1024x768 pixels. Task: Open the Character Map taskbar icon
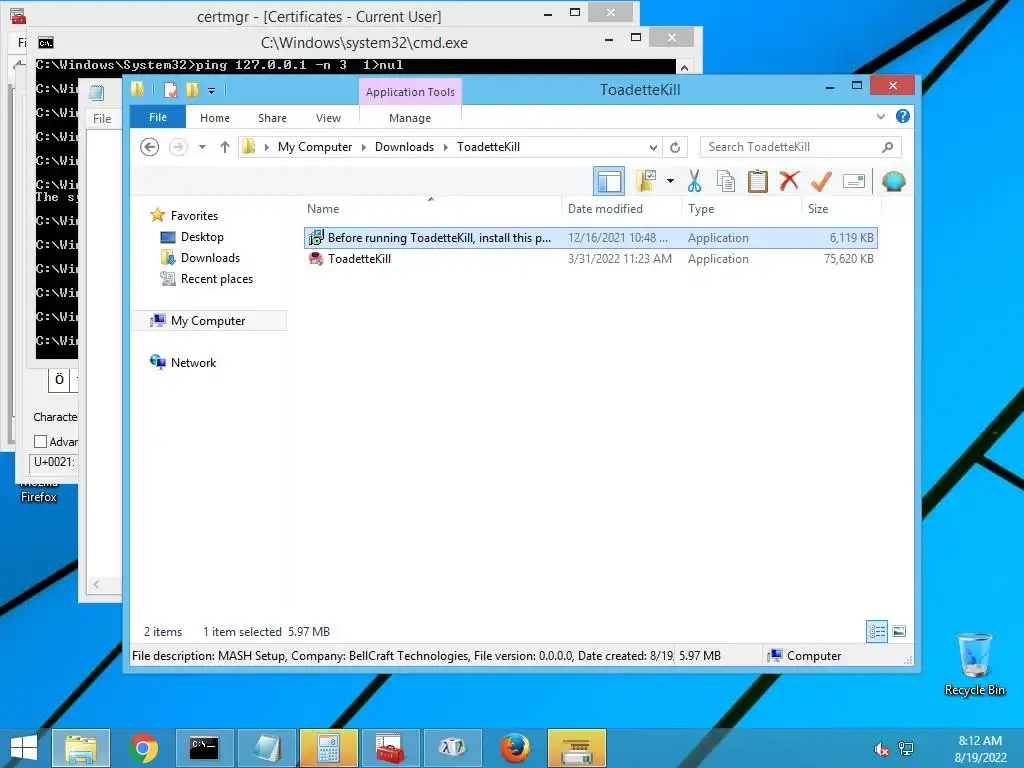point(452,748)
